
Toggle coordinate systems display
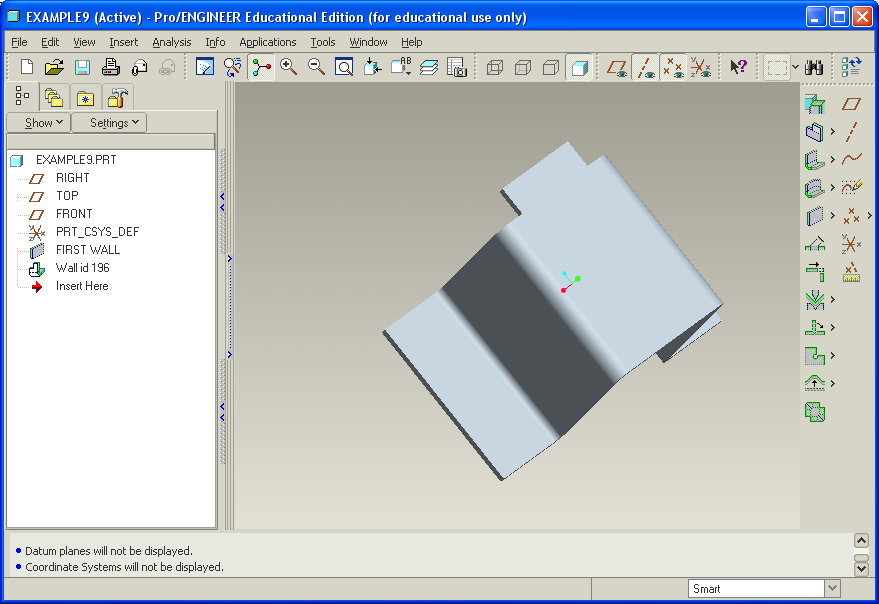(701, 68)
